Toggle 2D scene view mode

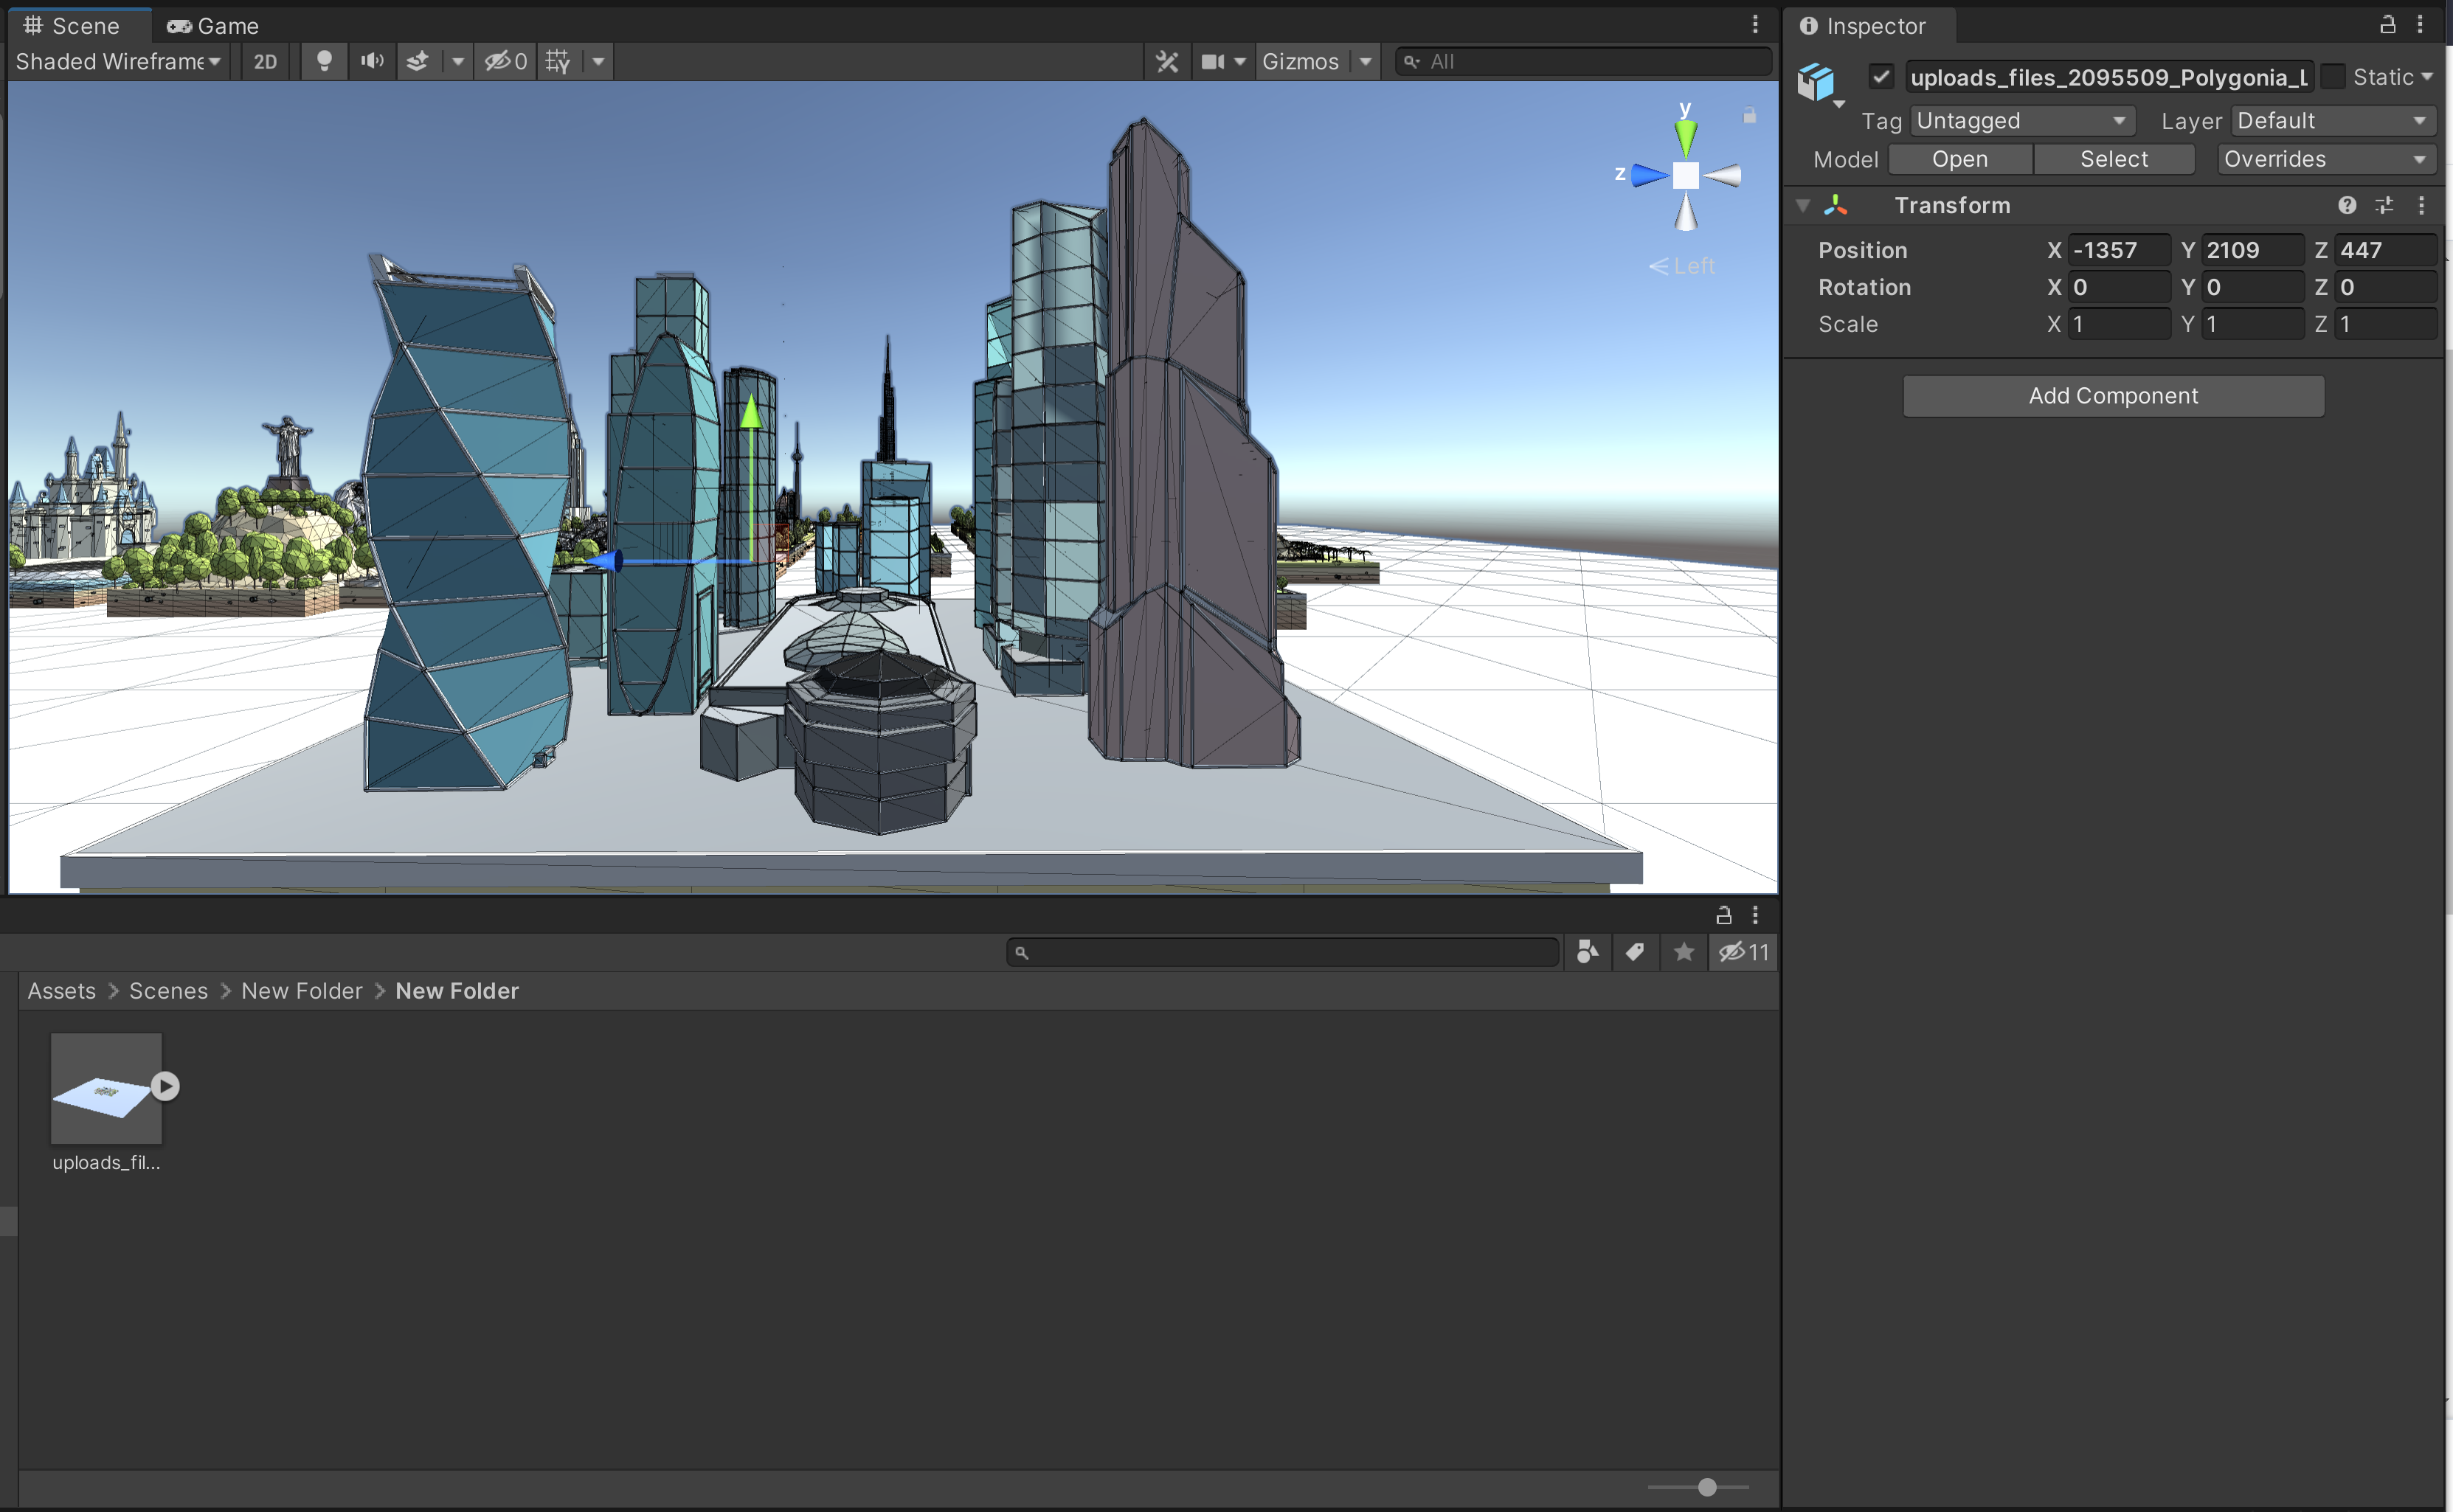265,61
